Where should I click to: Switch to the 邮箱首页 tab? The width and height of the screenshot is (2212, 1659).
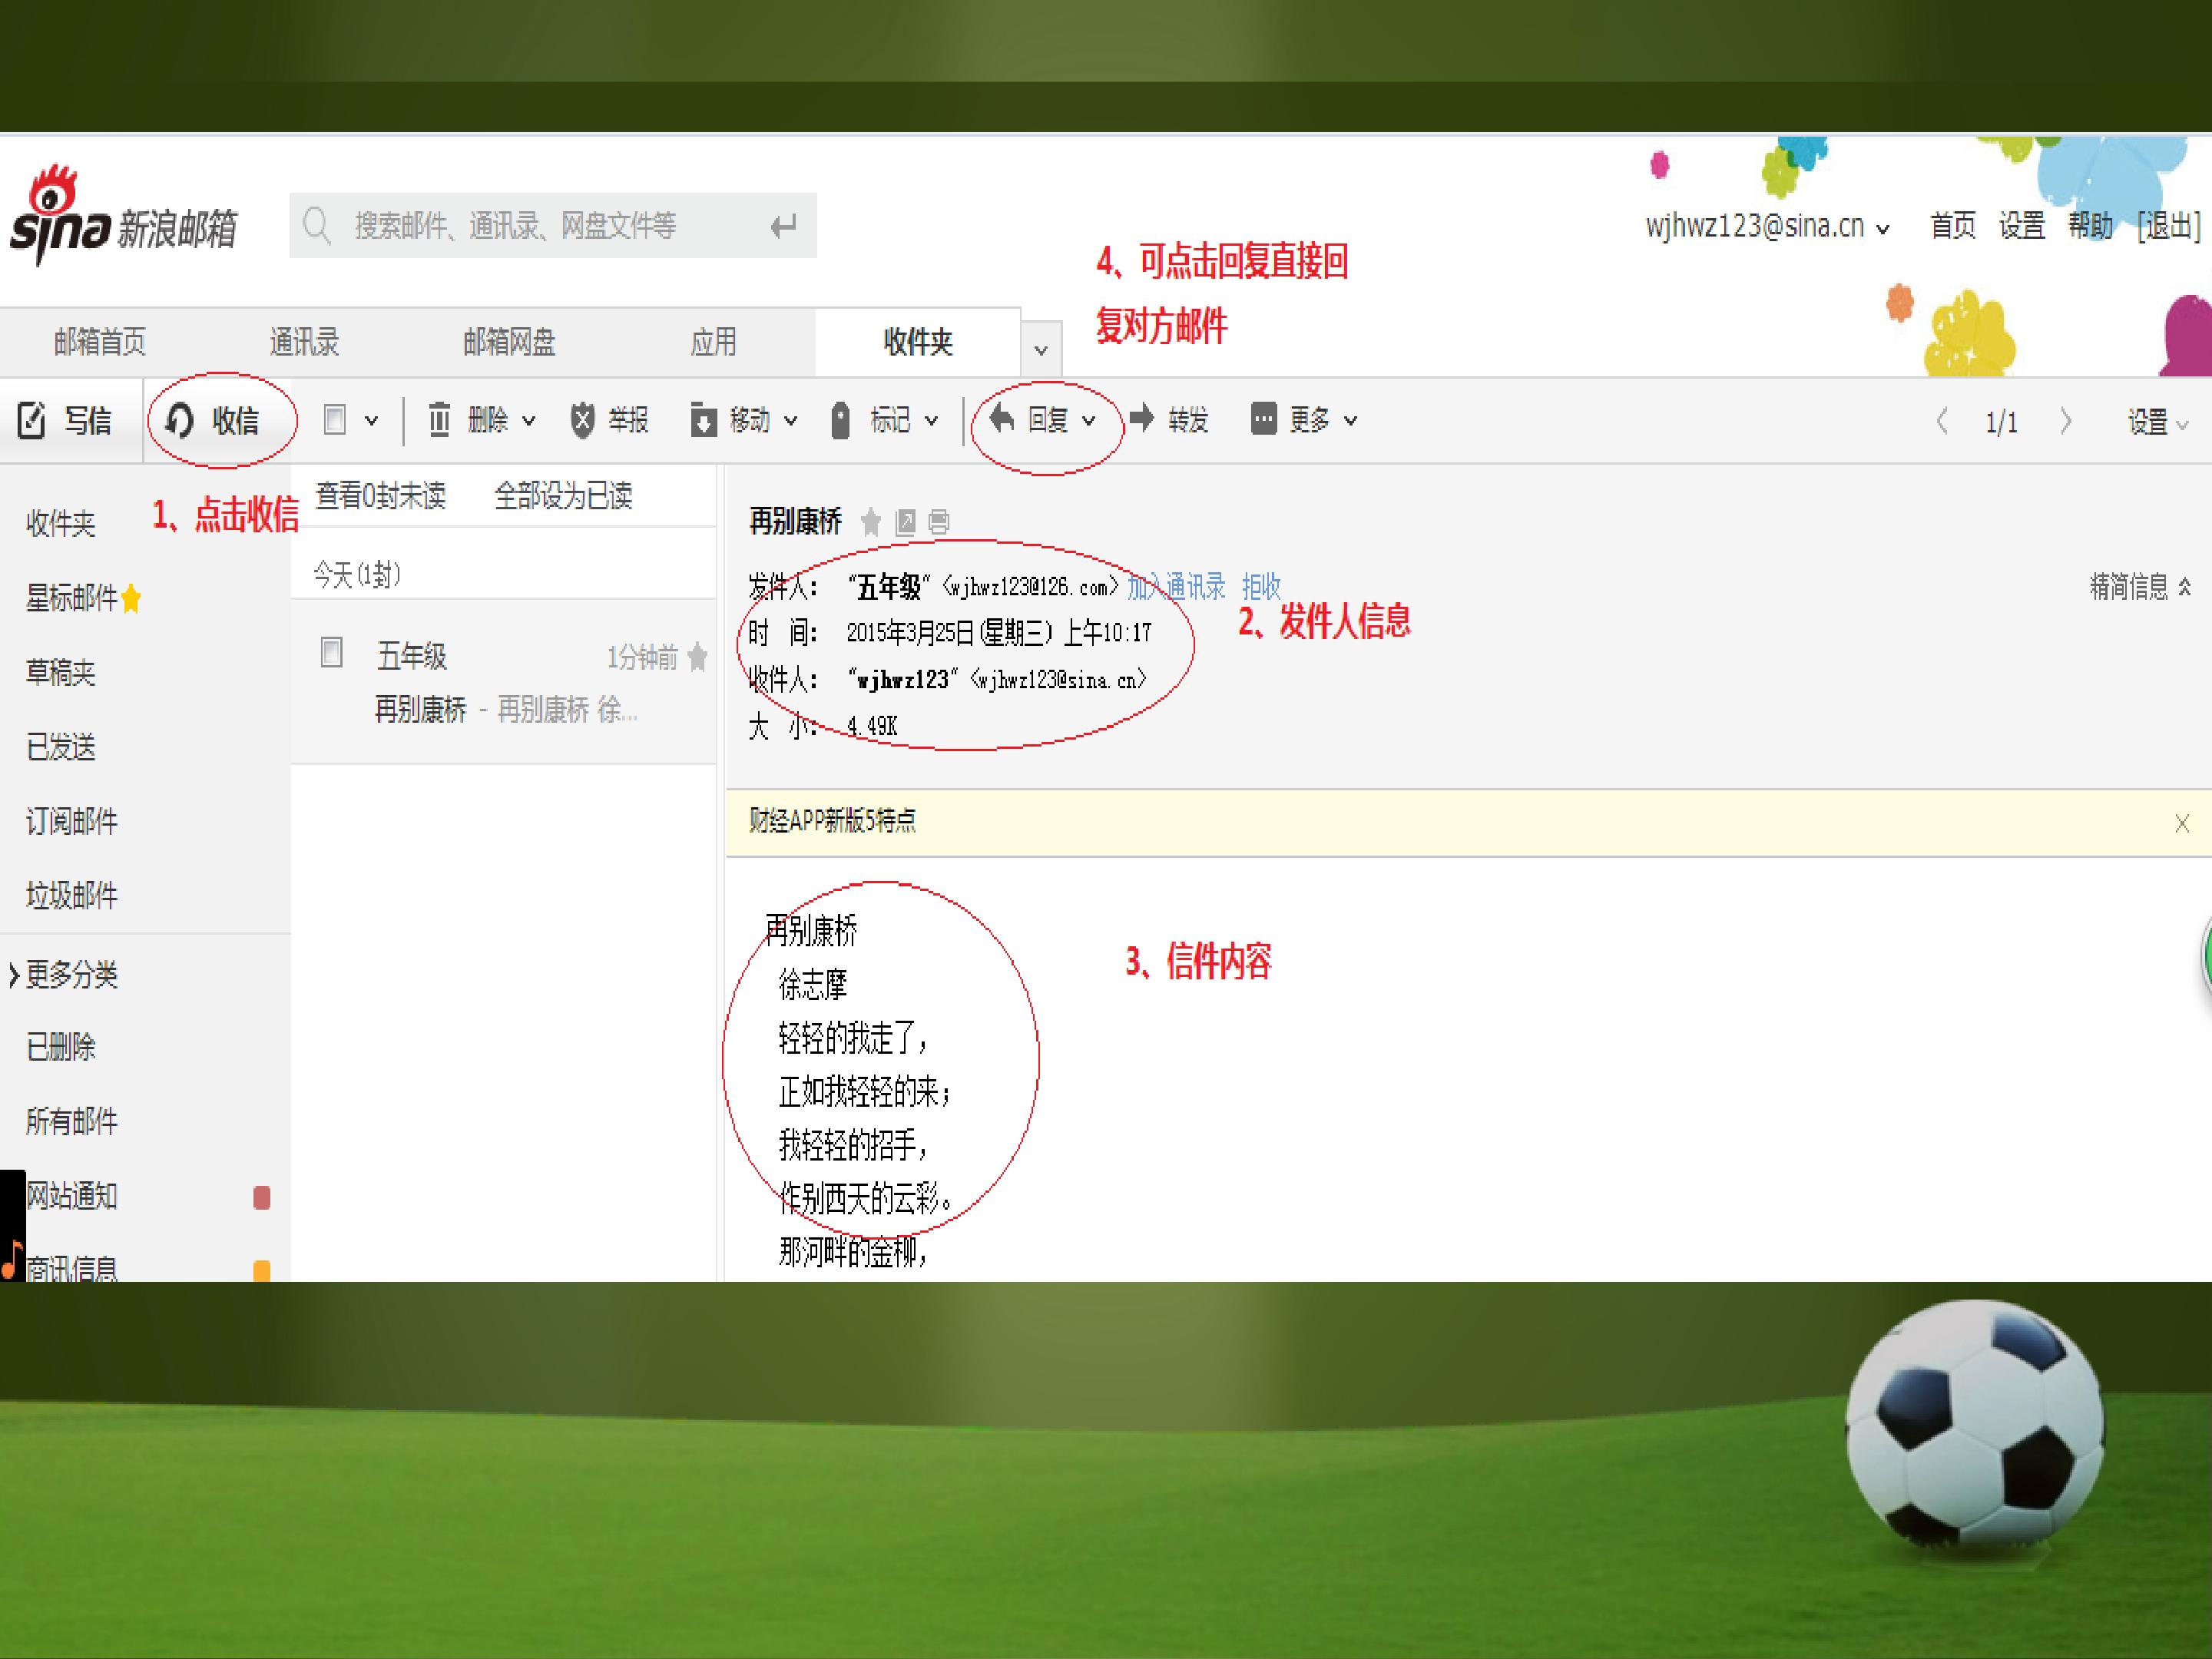point(100,343)
